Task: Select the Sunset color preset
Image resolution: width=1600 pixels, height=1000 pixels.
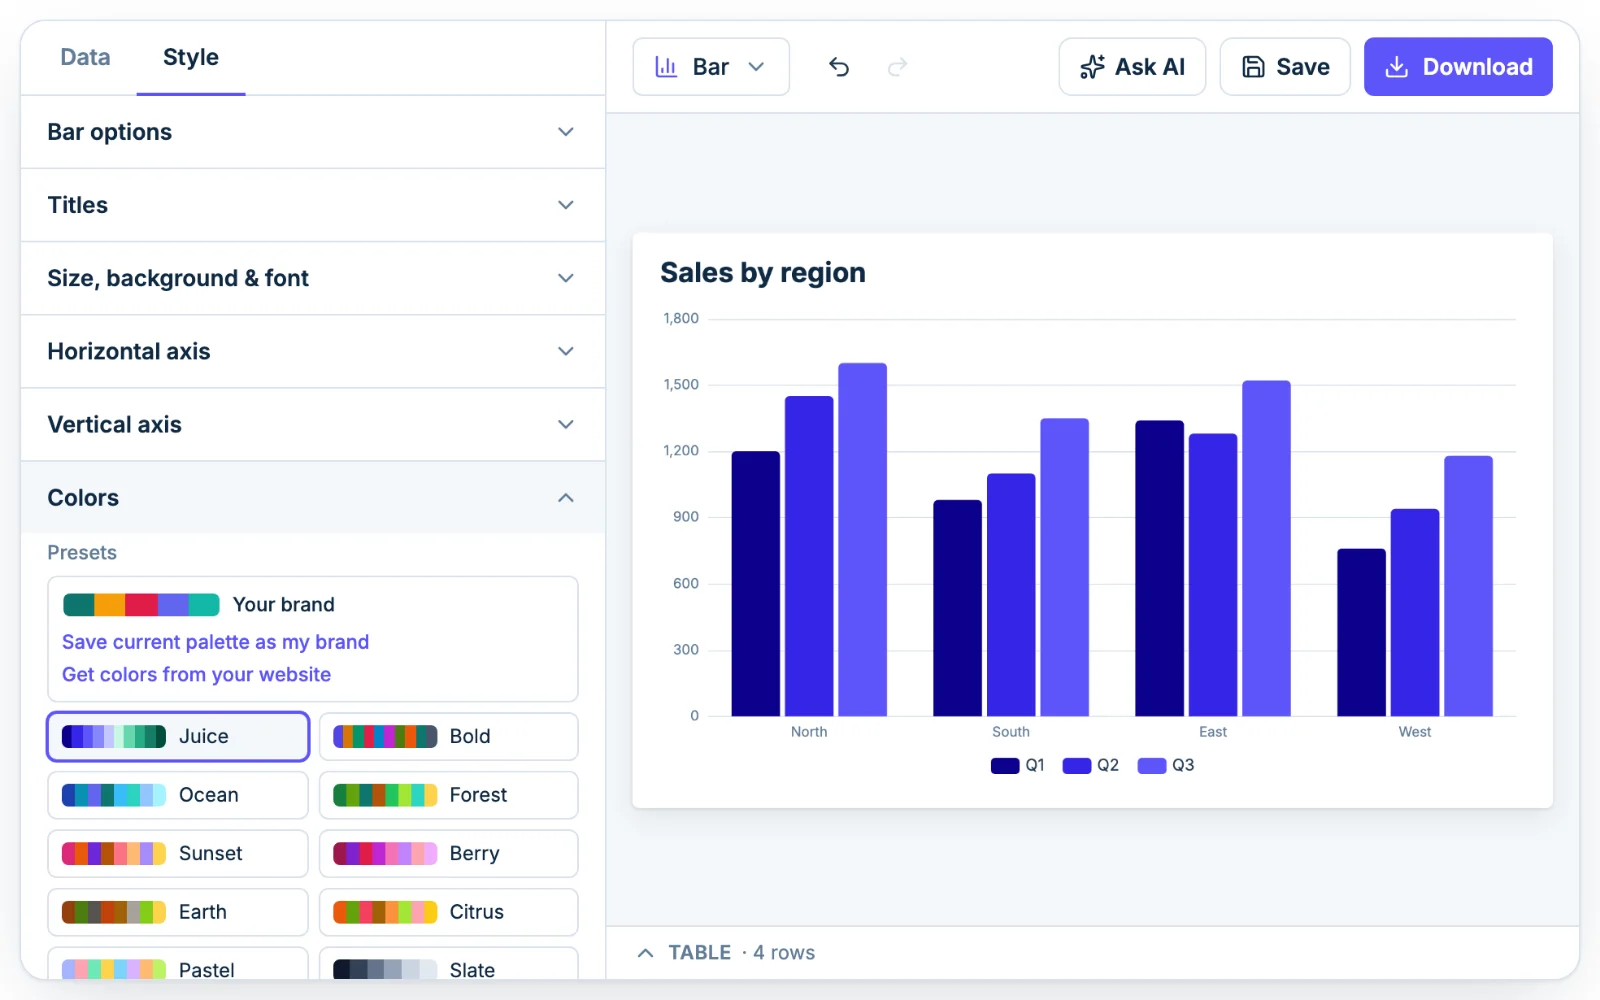Action: pos(178,854)
